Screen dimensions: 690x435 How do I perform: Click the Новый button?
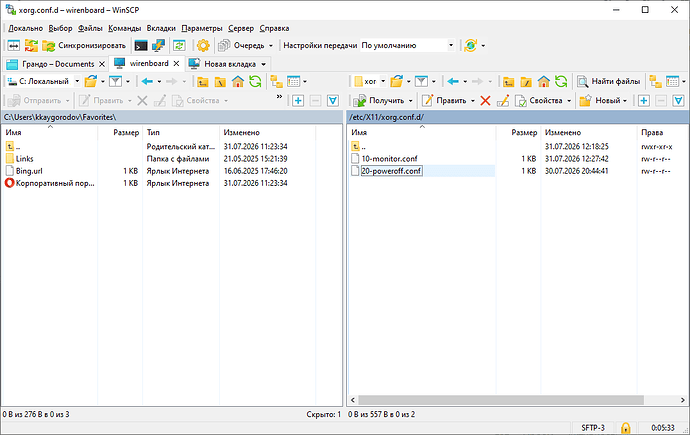603,101
